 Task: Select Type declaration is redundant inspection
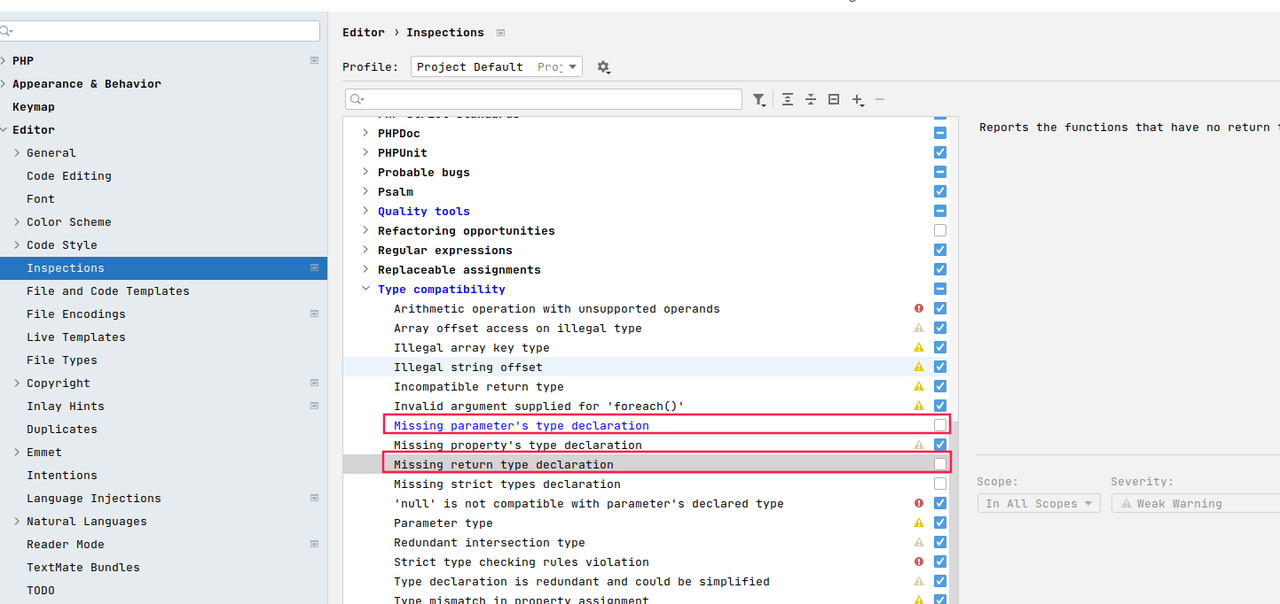(x=582, y=582)
